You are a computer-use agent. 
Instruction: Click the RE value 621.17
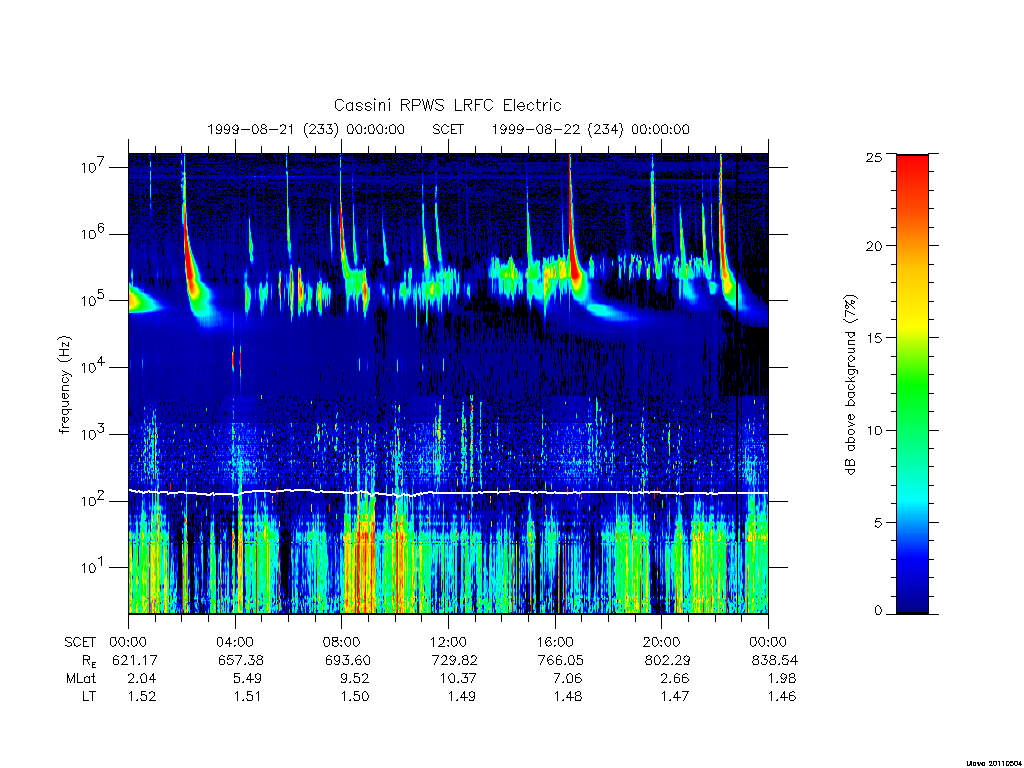(x=135, y=660)
